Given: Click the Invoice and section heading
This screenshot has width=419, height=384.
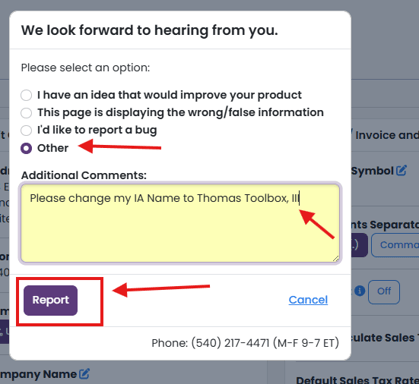Looking at the screenshot, I should [x=387, y=135].
